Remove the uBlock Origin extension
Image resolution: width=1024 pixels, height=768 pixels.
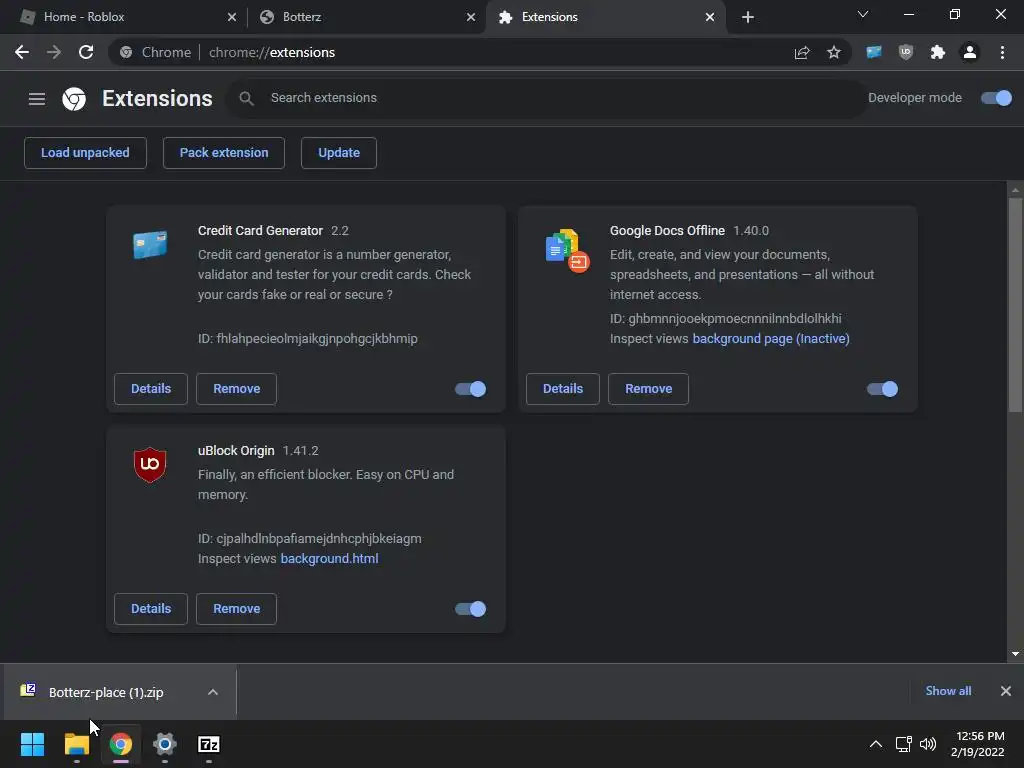236,609
